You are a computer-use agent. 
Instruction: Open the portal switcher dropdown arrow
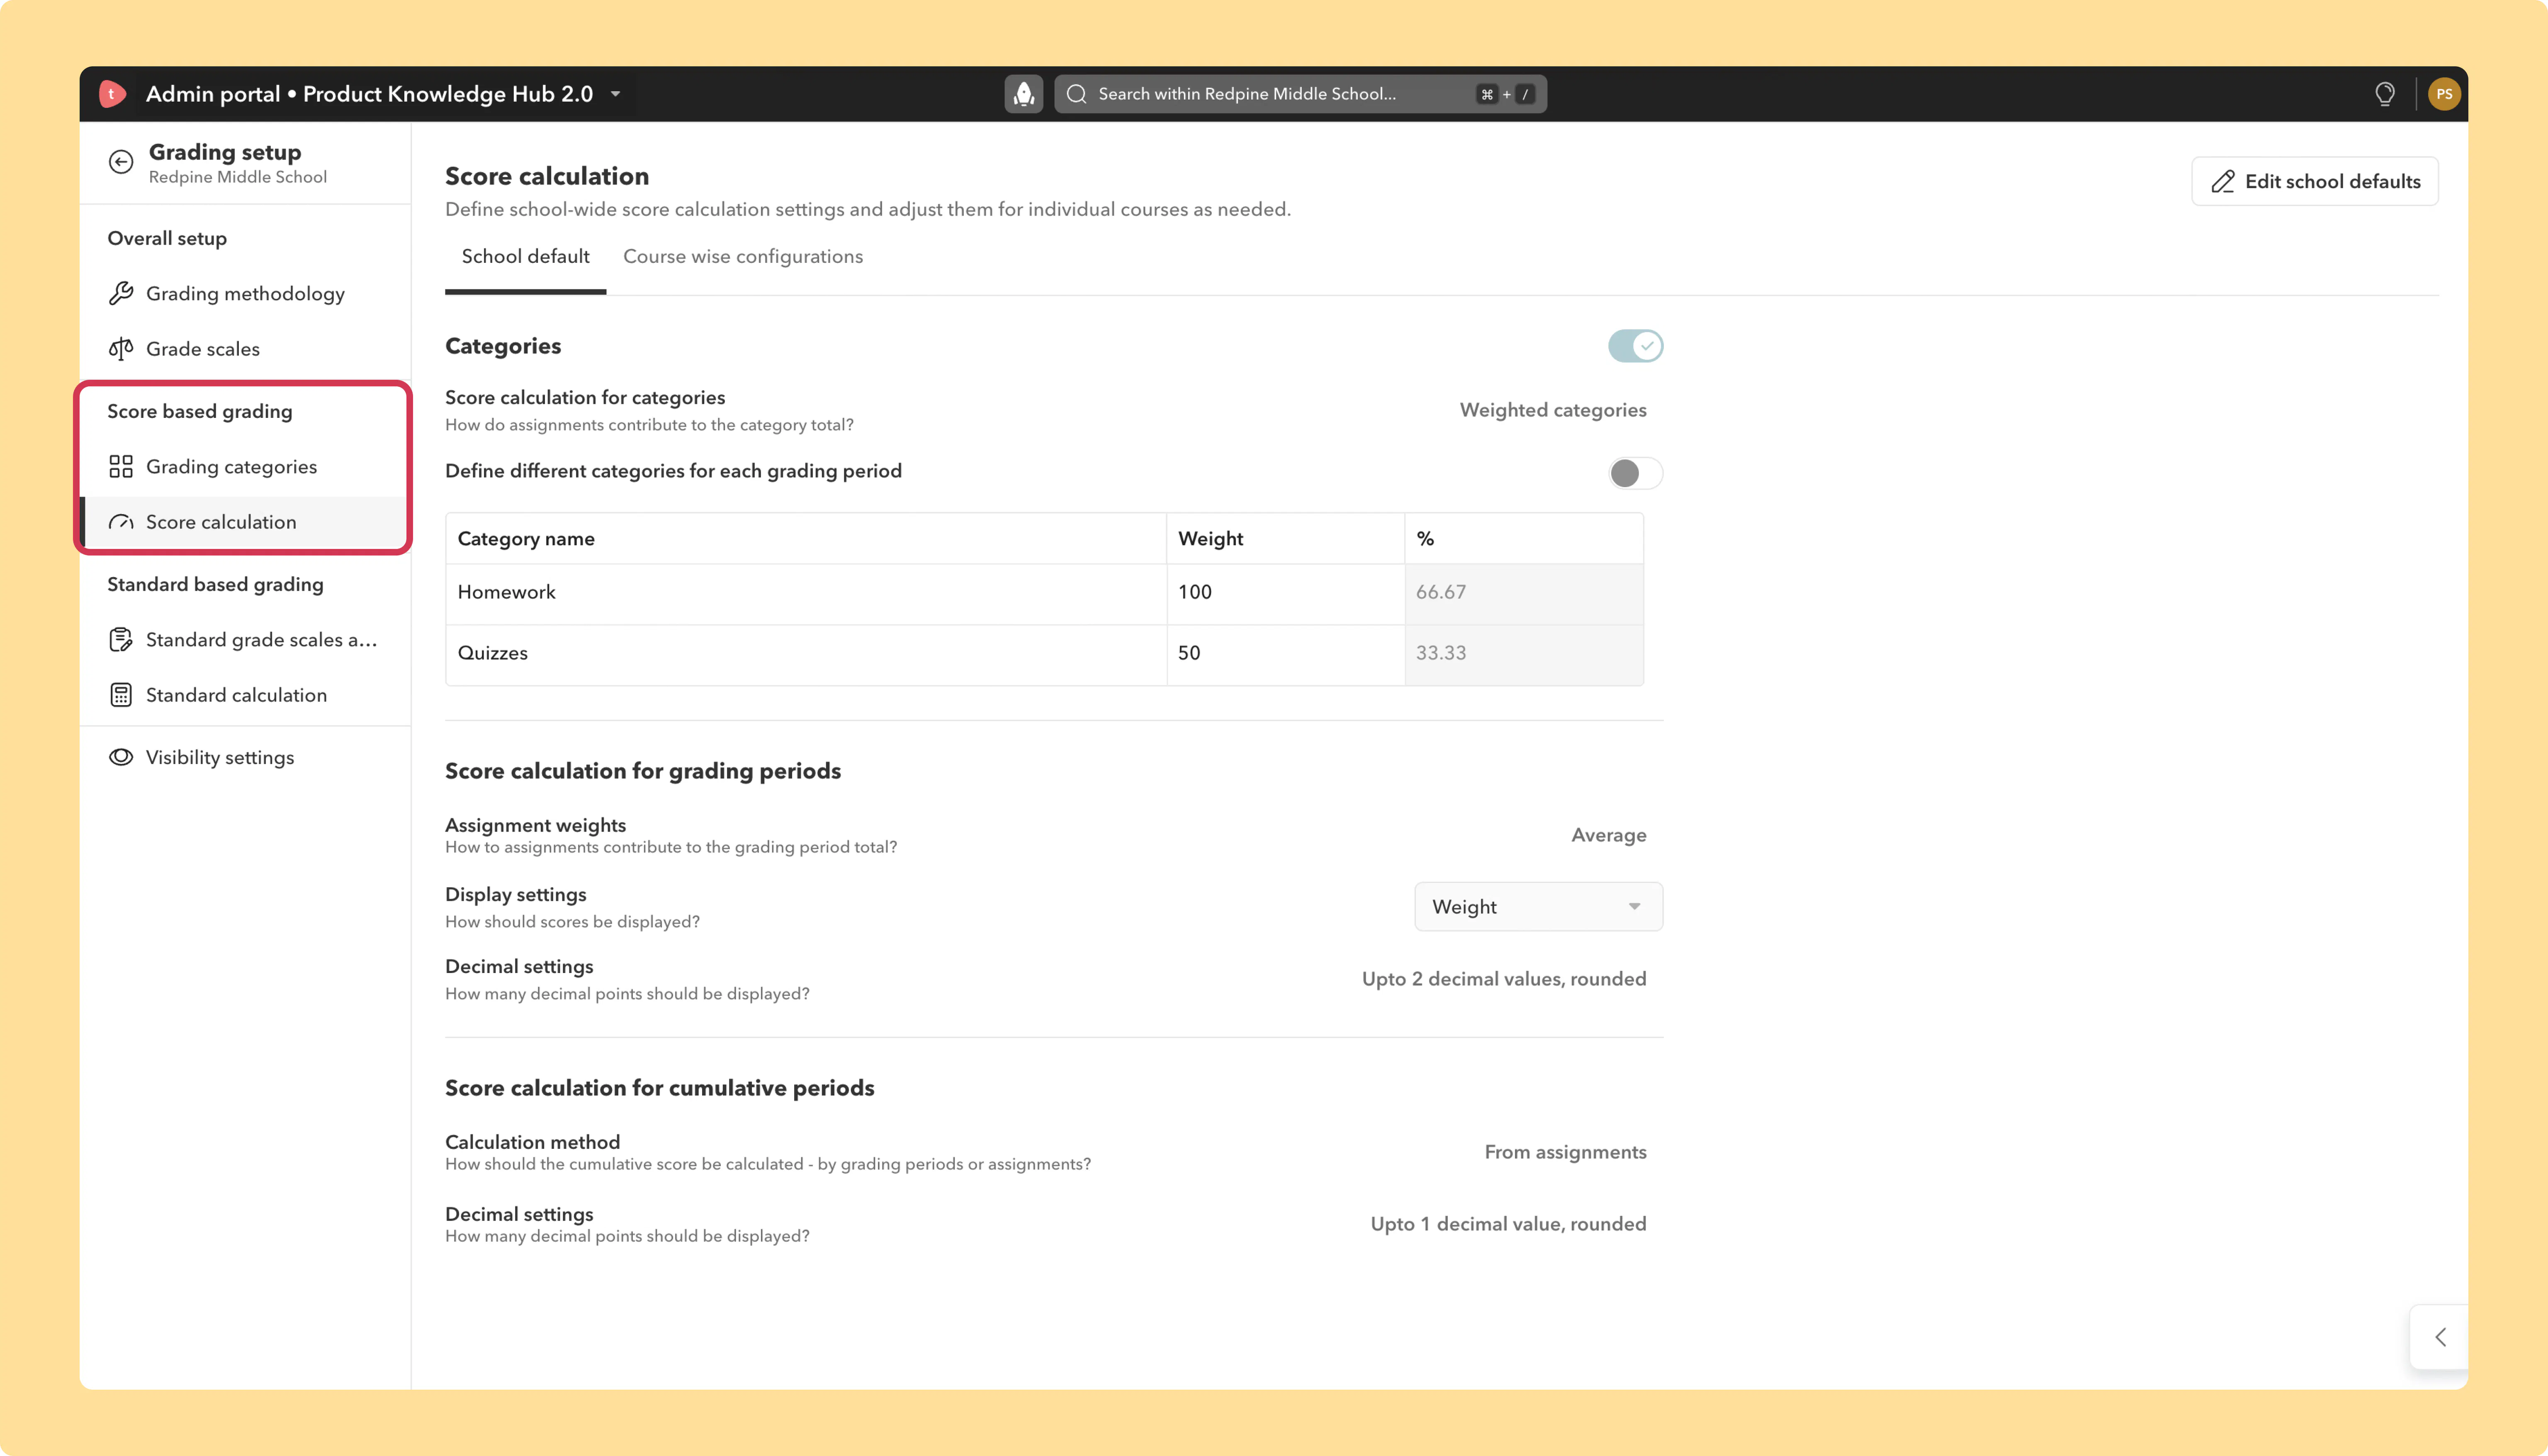pos(616,94)
